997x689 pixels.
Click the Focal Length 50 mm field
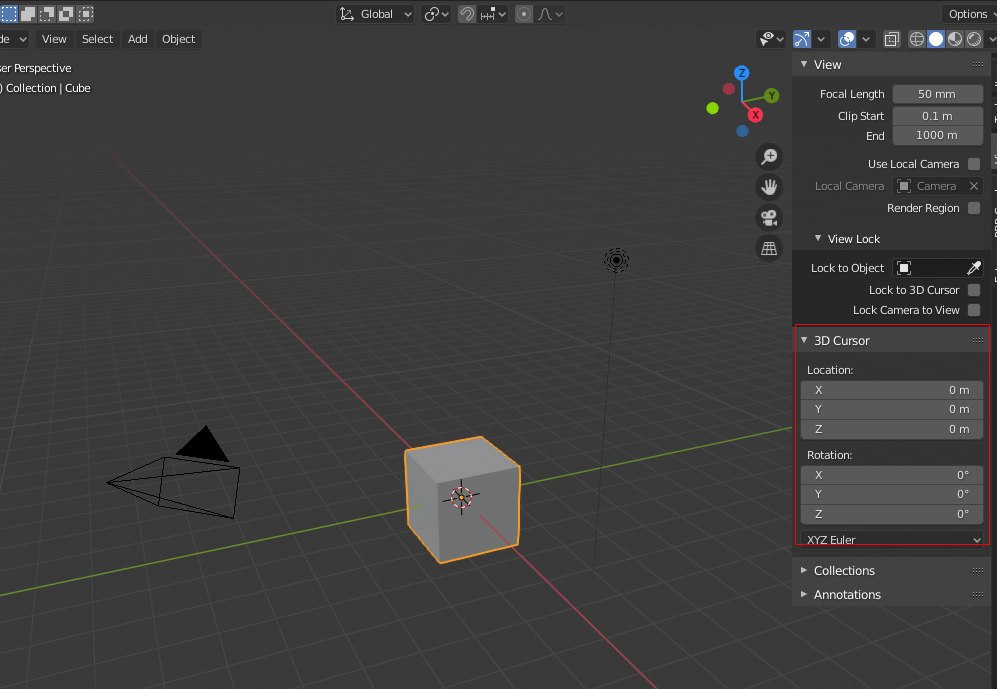coord(937,94)
